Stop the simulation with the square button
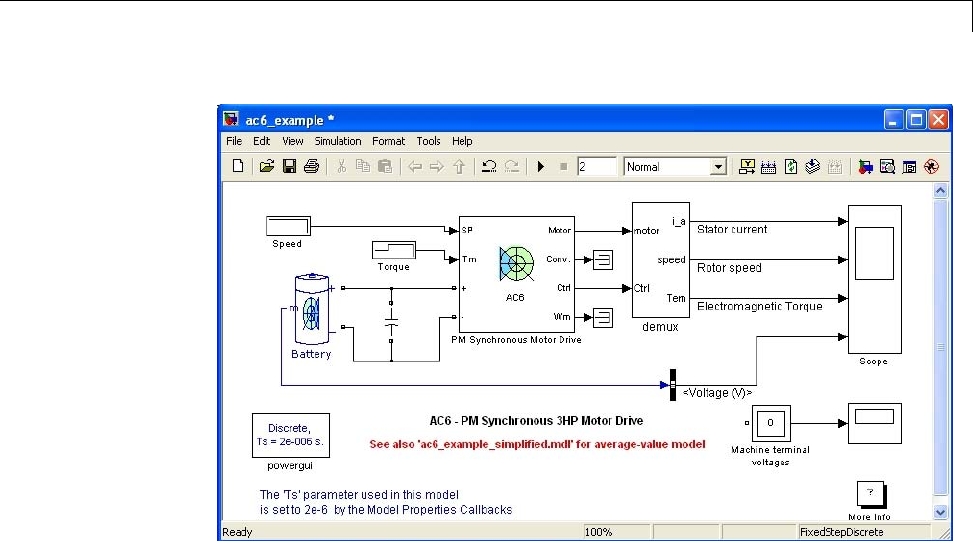The width and height of the screenshot is (973, 541). tap(563, 166)
